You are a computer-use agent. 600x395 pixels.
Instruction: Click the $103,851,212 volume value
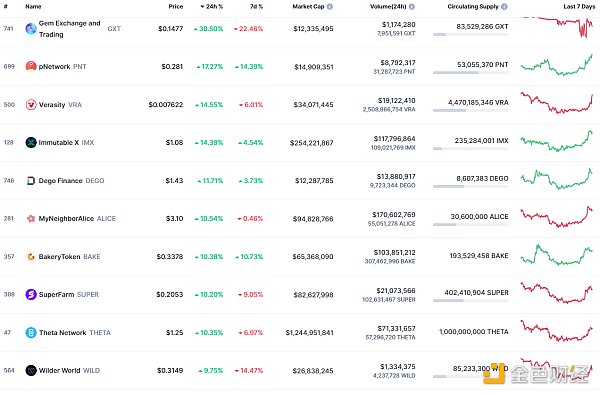[394, 253]
